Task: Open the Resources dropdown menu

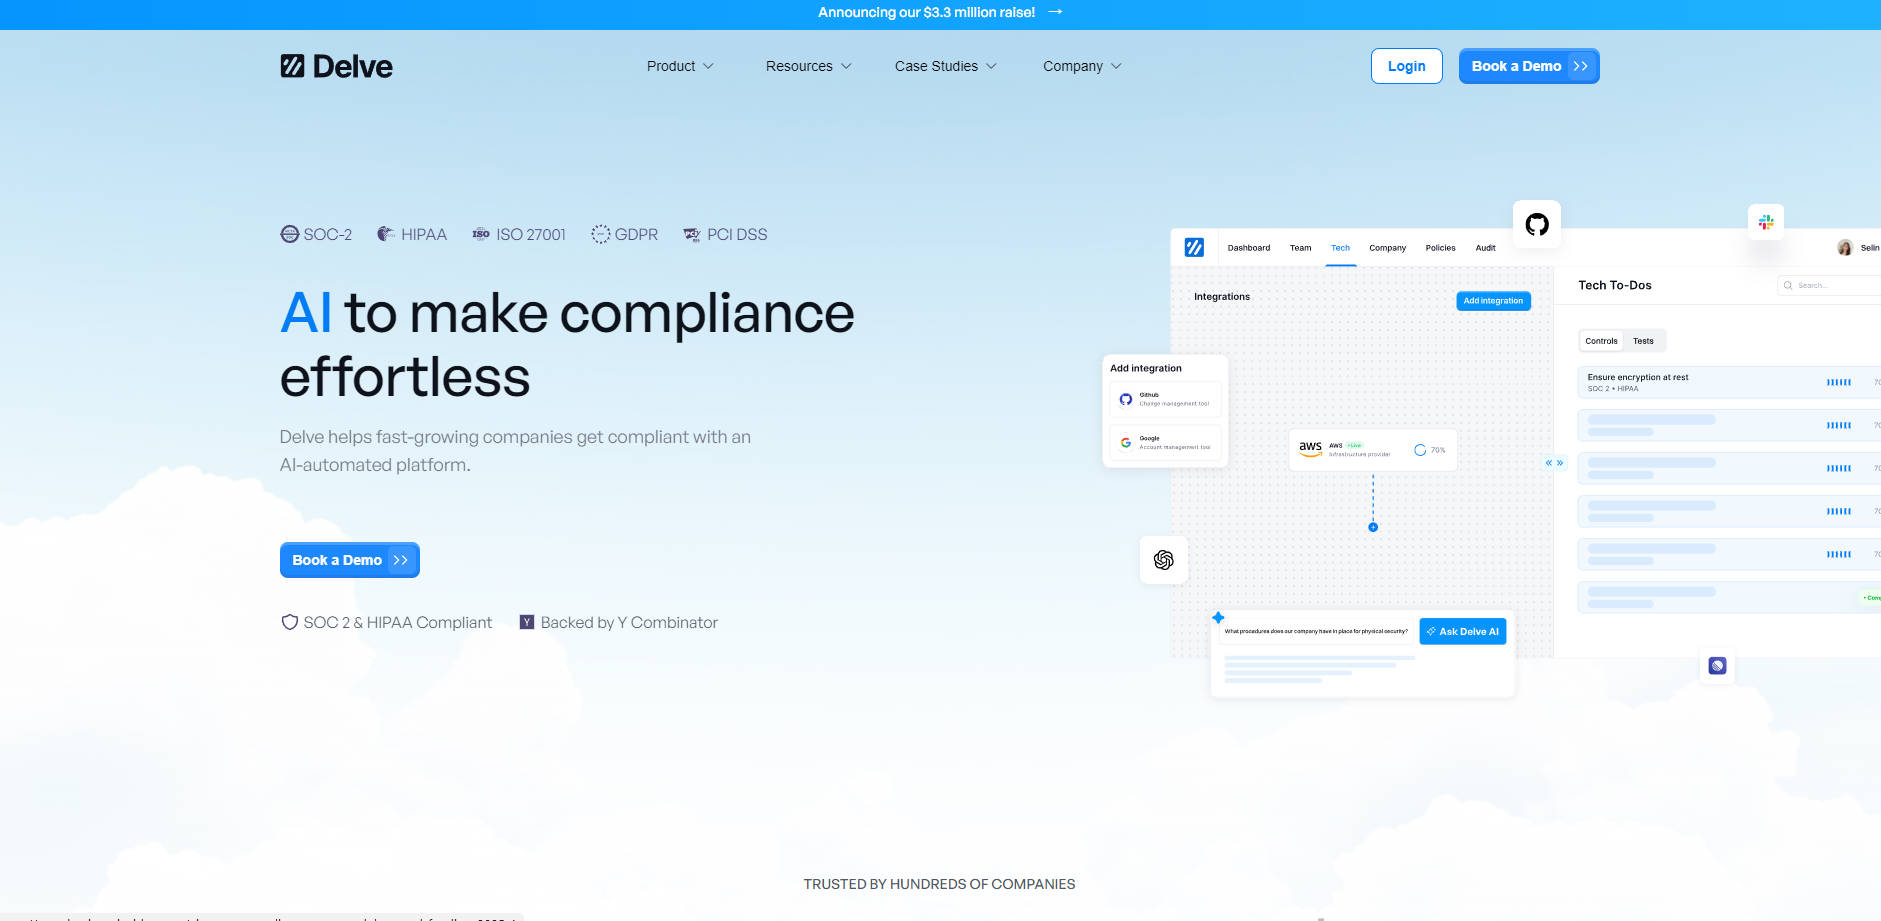Action: click(808, 66)
